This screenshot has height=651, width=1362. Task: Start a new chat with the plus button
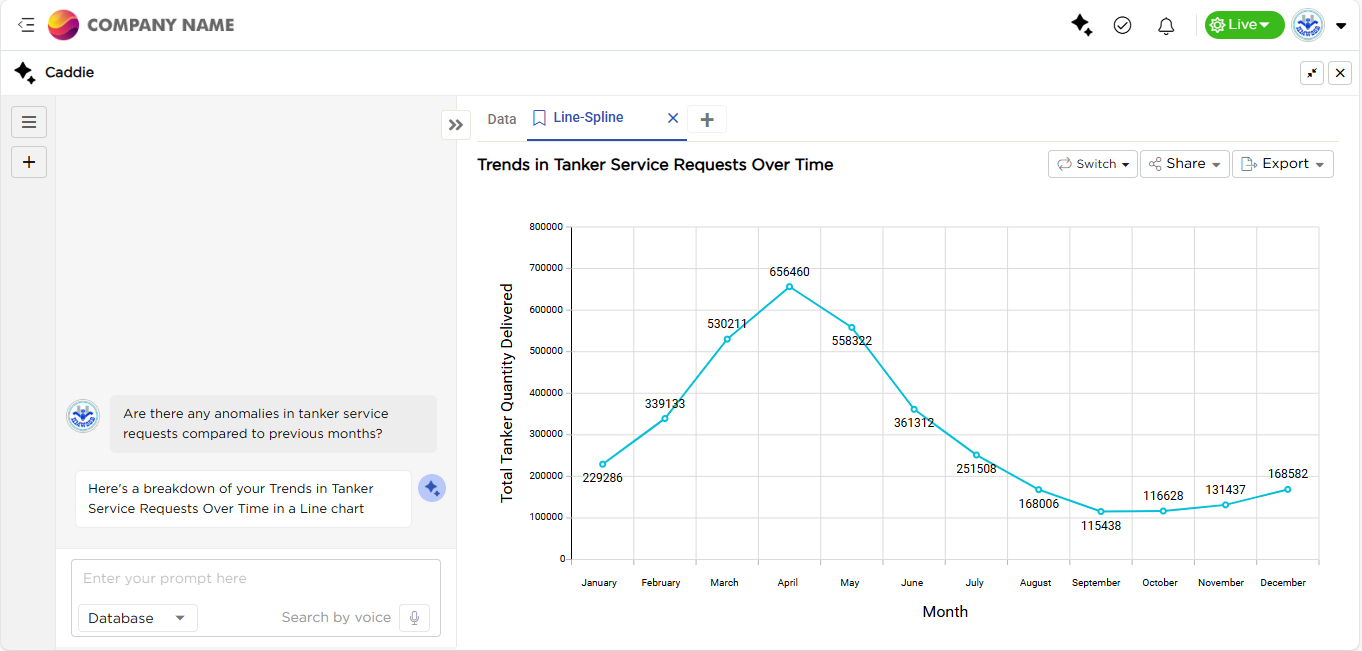pos(29,162)
